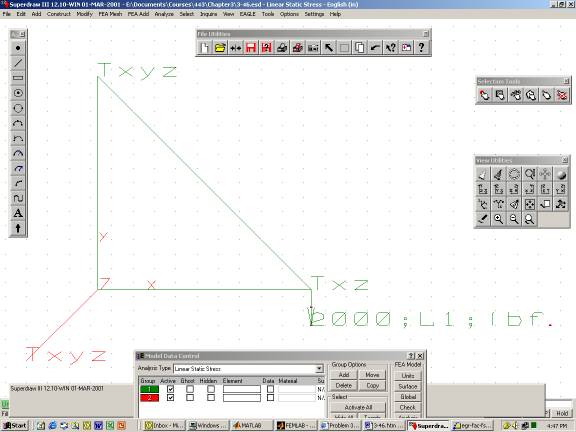Select the Line drawing tool
This screenshot has width=576, height=432.
point(18,63)
